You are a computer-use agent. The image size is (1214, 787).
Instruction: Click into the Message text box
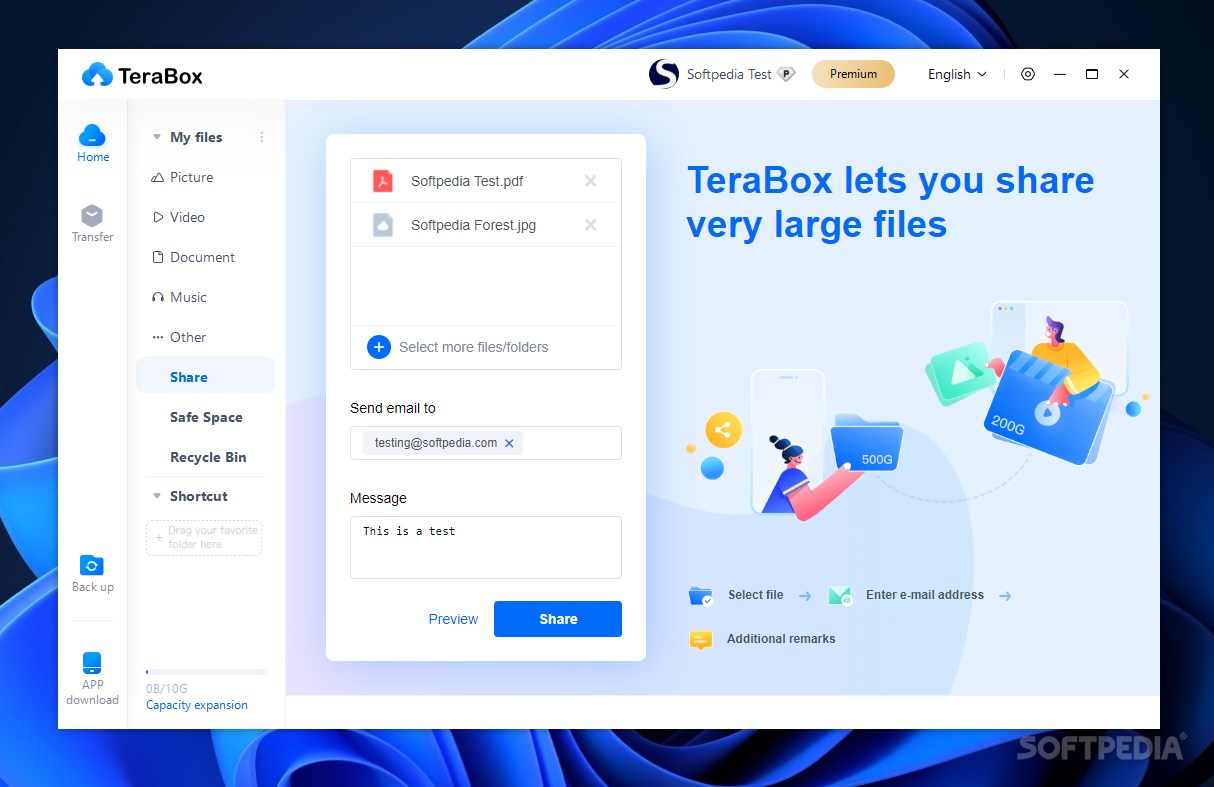(x=486, y=547)
